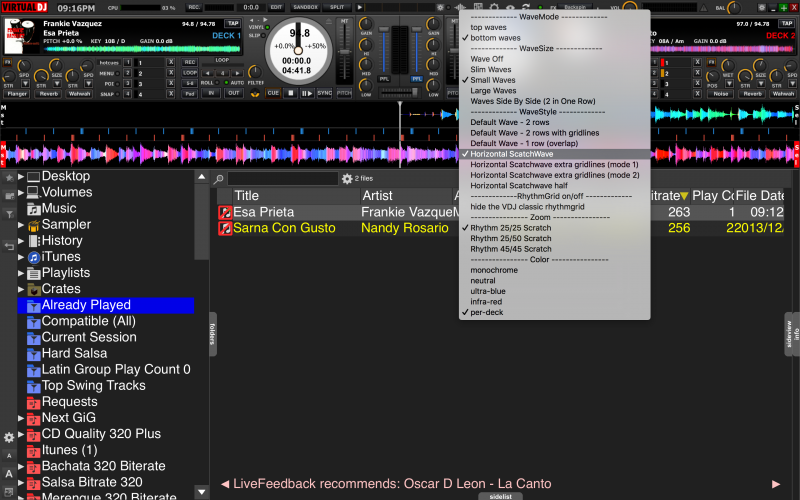
Task: Click the loop IN button on Deck 1
Action: point(211,93)
